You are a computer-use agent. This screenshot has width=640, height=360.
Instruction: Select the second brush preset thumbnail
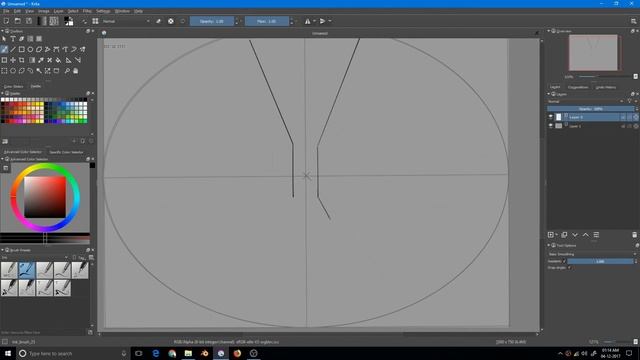(27, 270)
